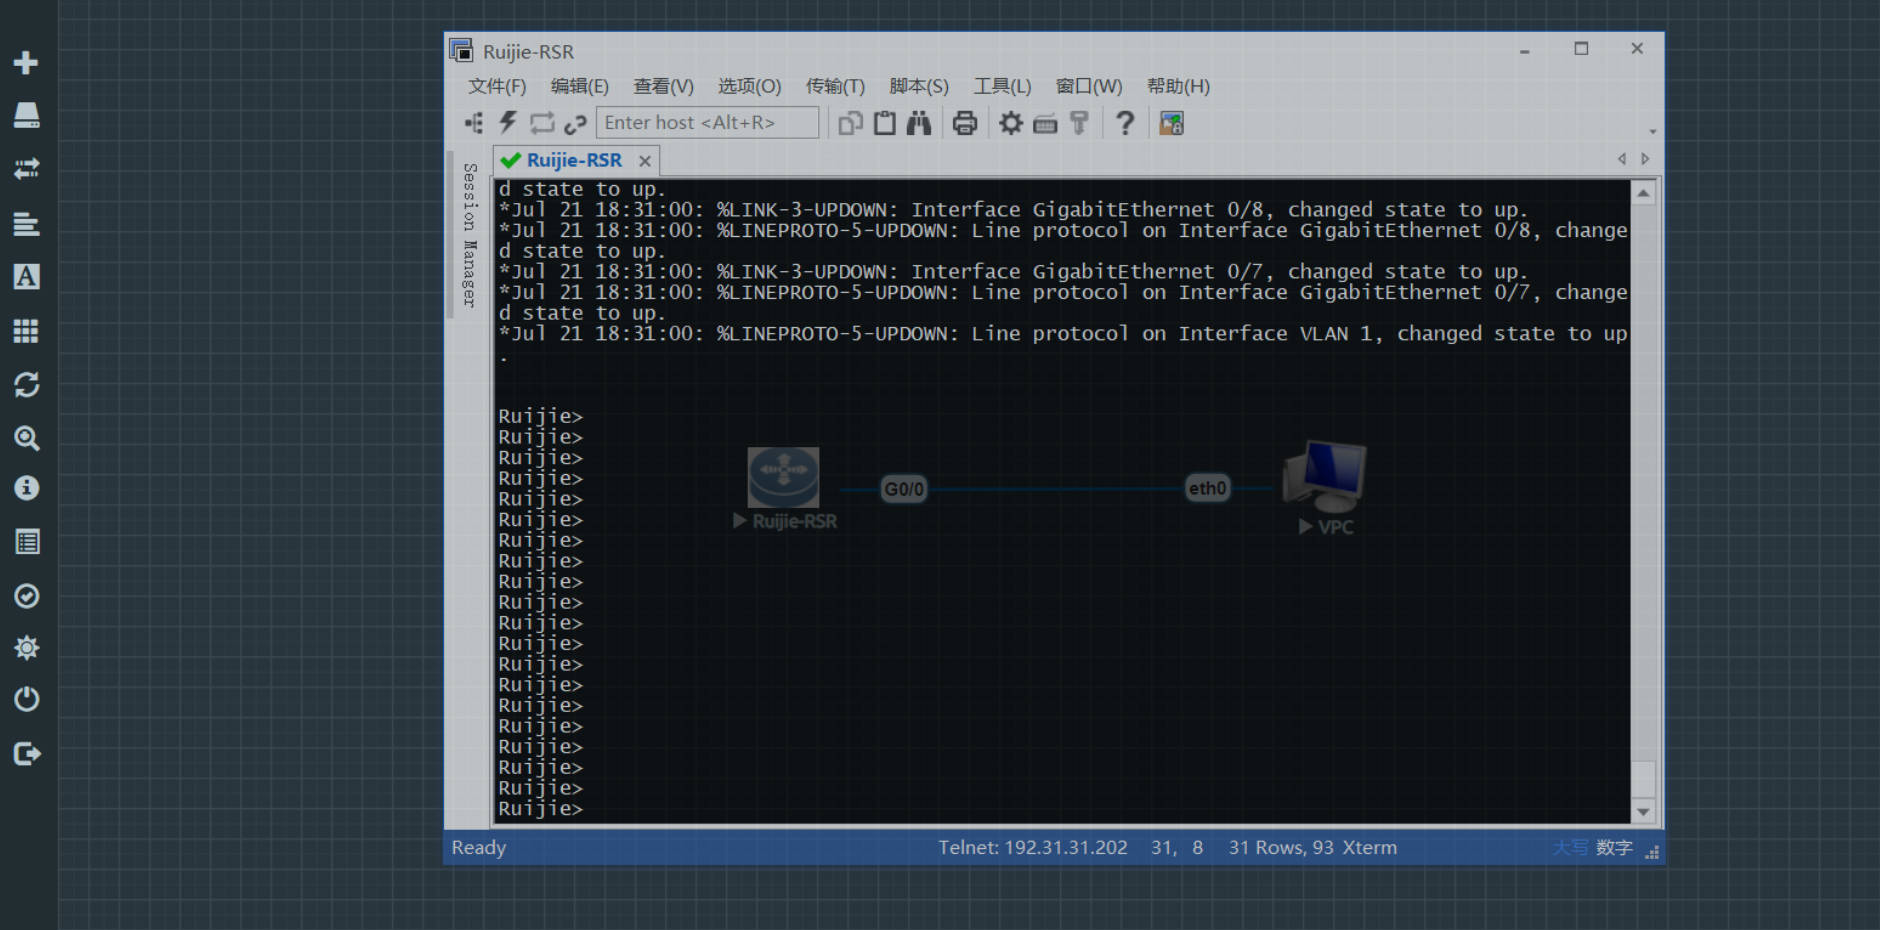Click the Paste clipboard icon

(884, 123)
